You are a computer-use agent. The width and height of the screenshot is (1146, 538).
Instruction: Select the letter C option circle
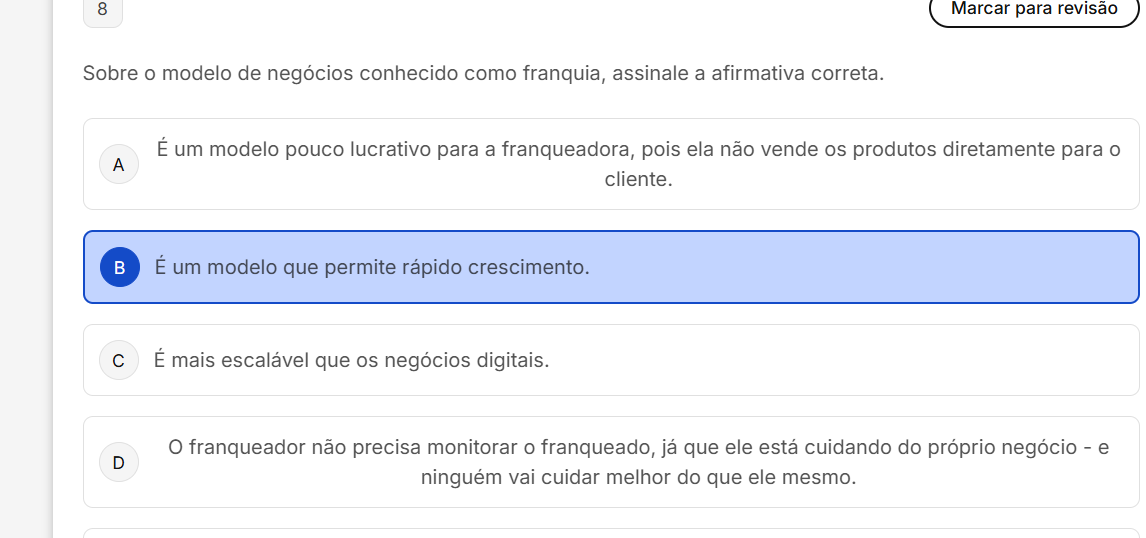coord(119,360)
